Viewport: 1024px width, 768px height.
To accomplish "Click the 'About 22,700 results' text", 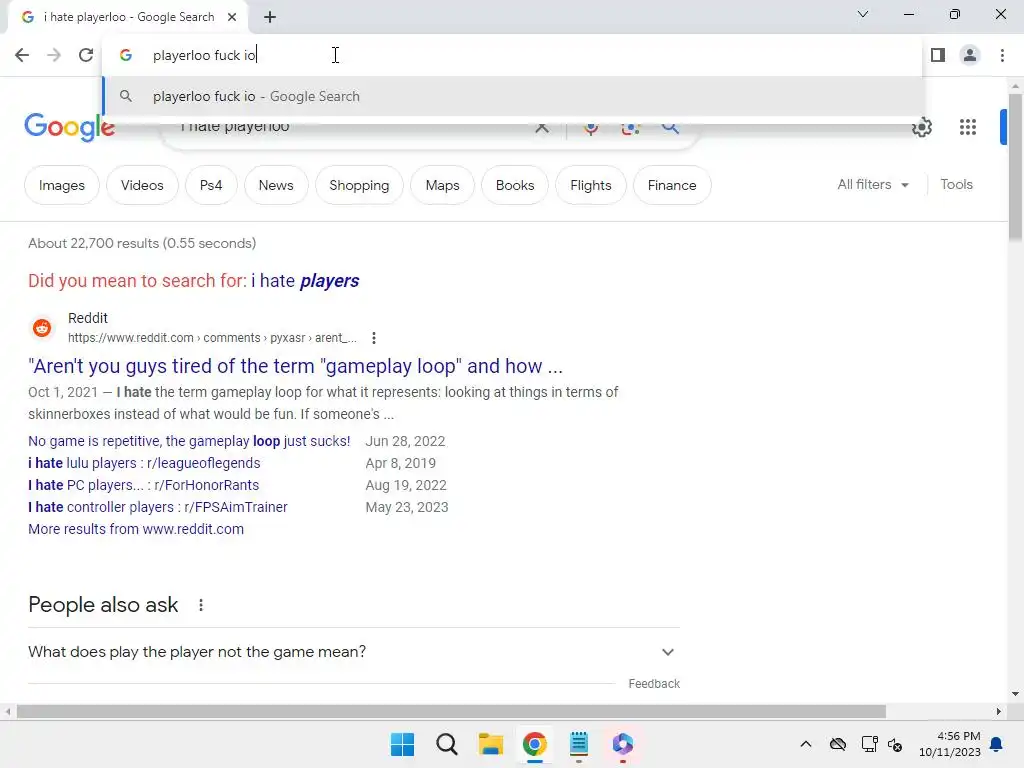I will (x=142, y=244).
